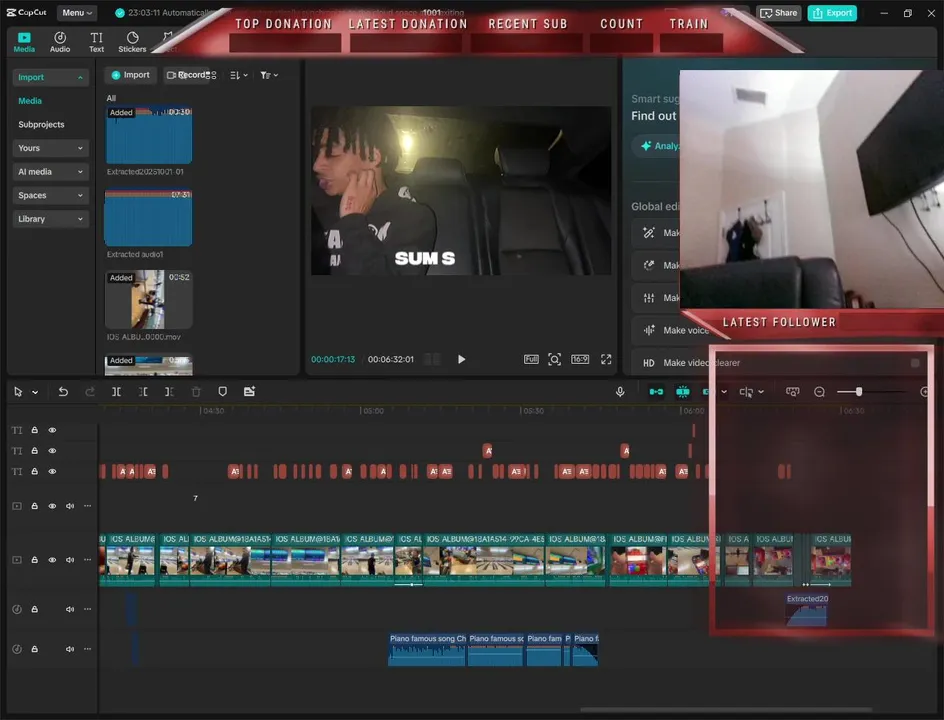Delete right of playhead
944x720 pixels.
click(169, 392)
